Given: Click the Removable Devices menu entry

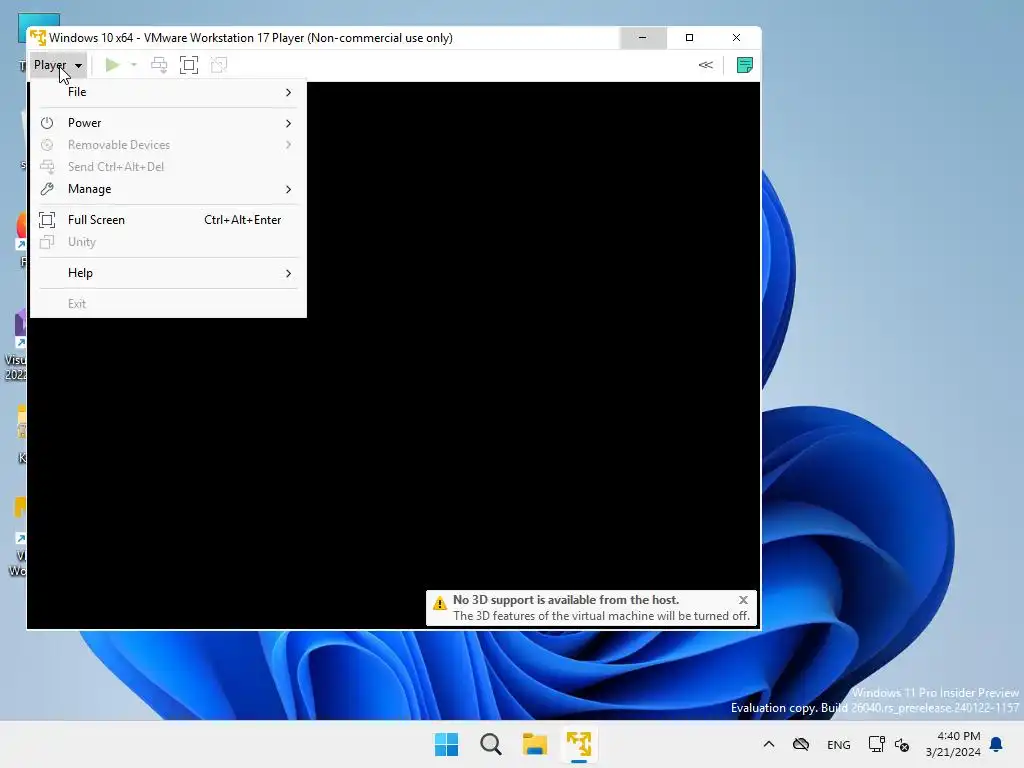Looking at the screenshot, I should pyautogui.click(x=168, y=145).
